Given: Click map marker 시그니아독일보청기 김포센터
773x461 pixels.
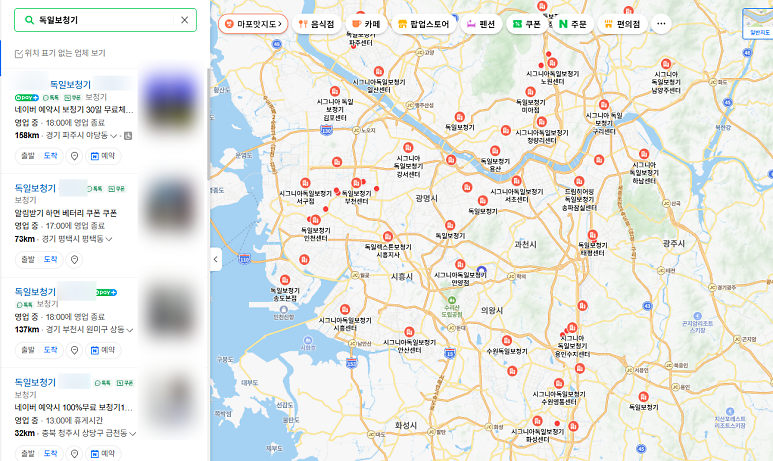Looking at the screenshot, I should (x=335, y=91).
